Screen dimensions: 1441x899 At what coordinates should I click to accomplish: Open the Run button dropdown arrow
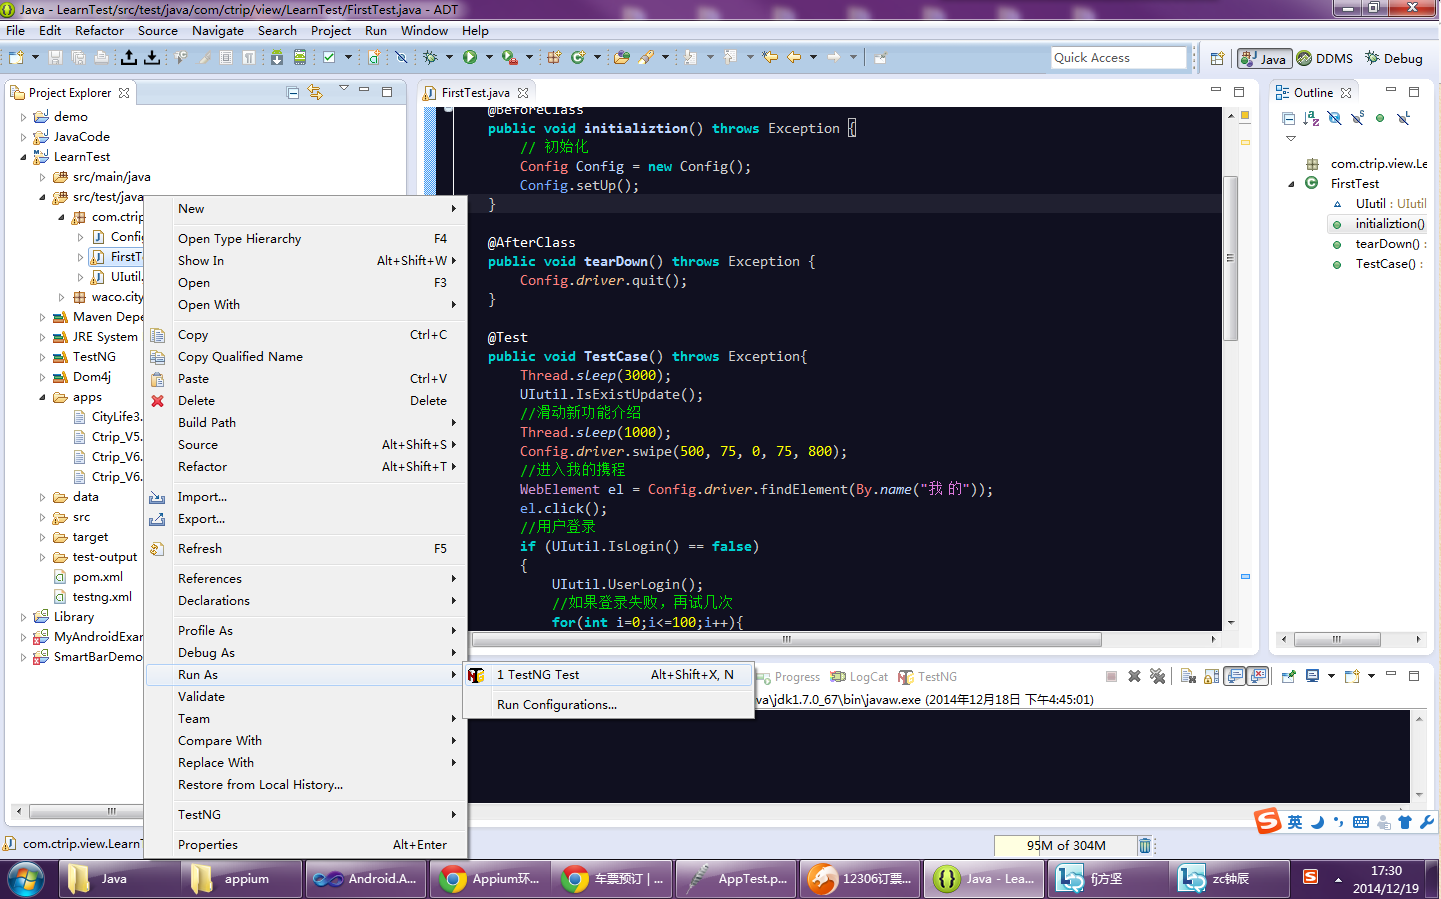click(x=489, y=58)
